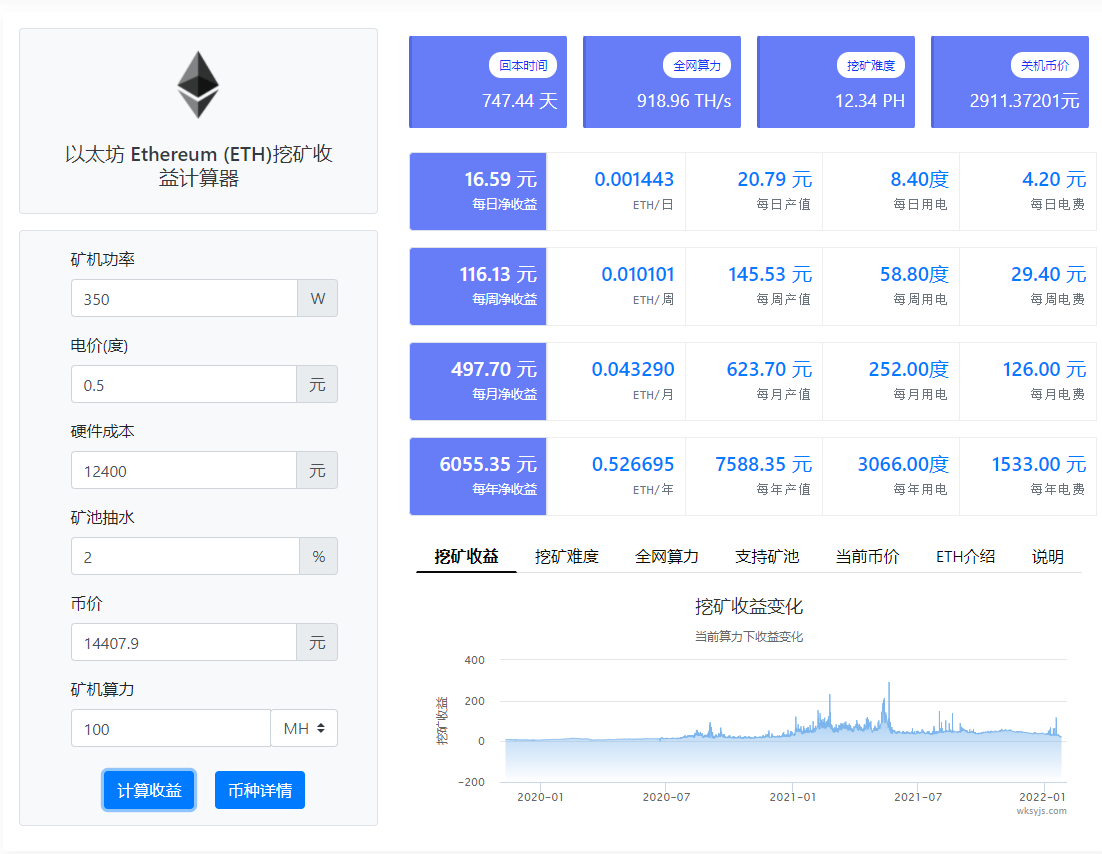Click the 0.043290 ETH/月 value
The width and height of the screenshot is (1102, 854).
pos(633,370)
